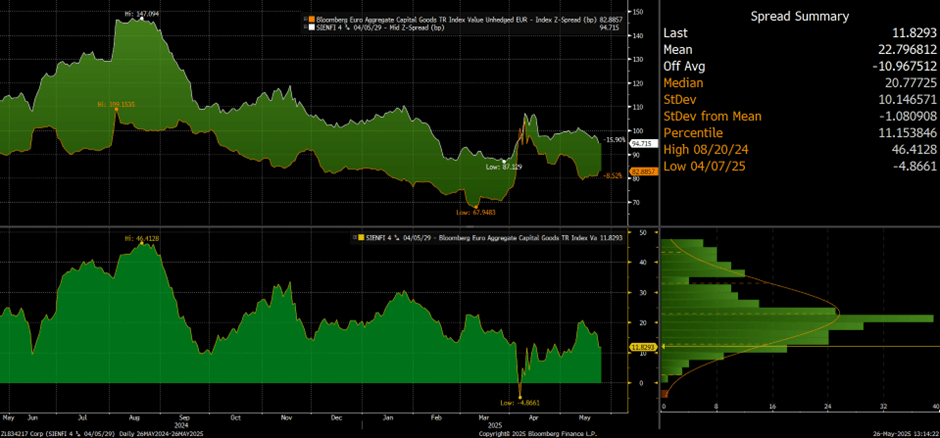Click the 100 tick on upper chart y-axis

(638, 131)
